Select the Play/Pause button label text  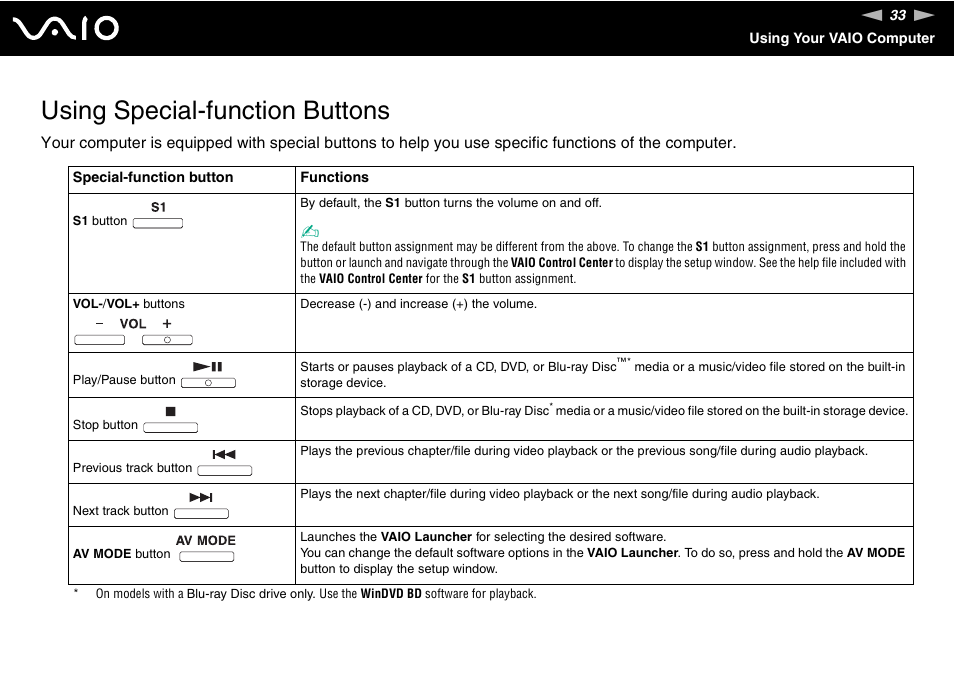(x=124, y=380)
